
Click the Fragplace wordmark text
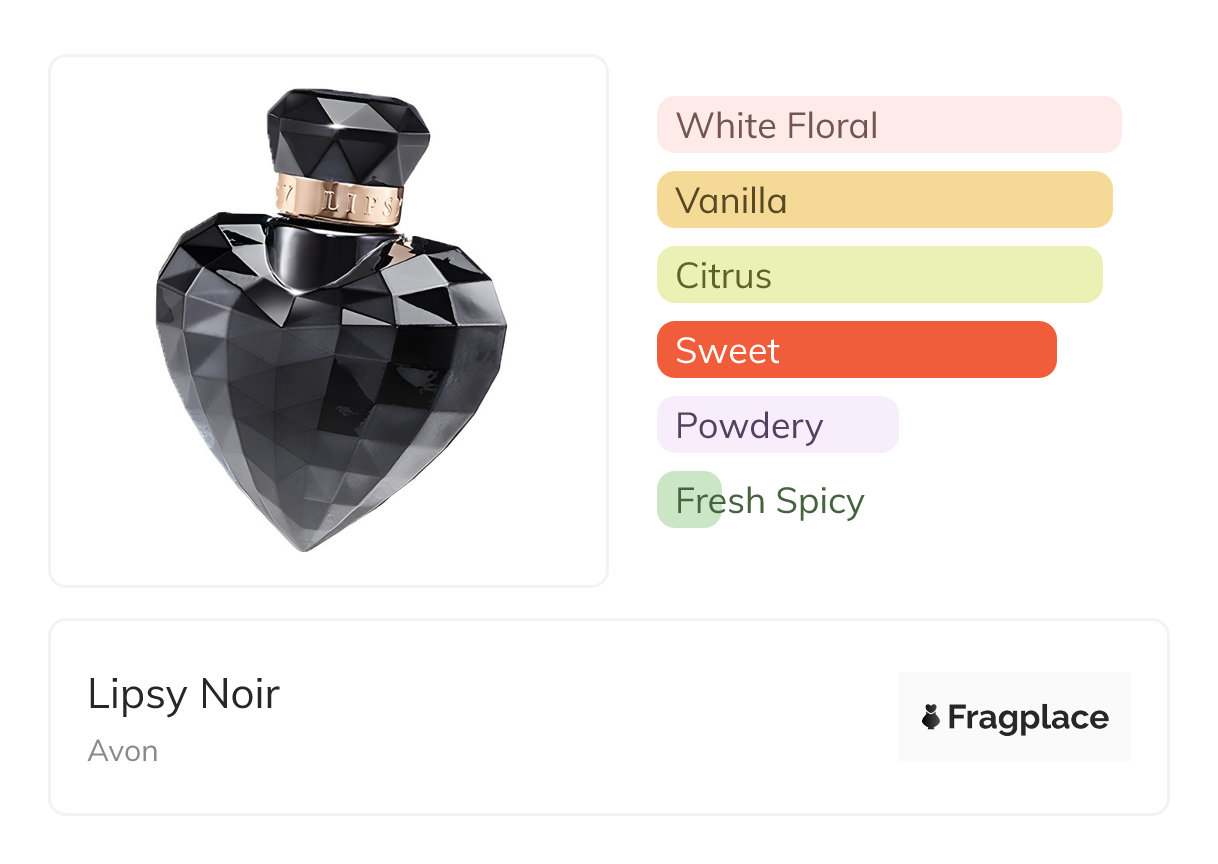1028,718
